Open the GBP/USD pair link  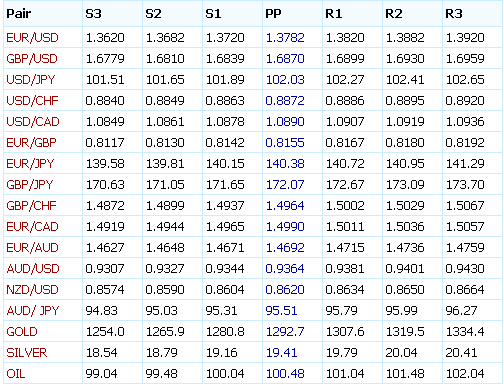(x=32, y=59)
